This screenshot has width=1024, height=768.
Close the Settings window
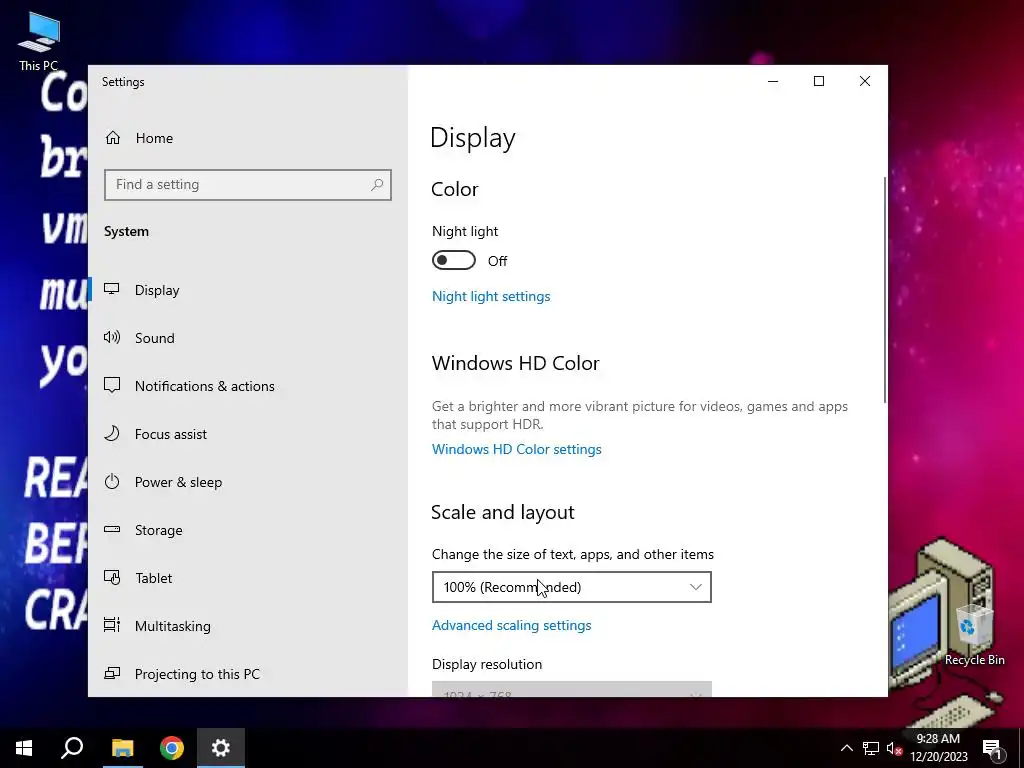[865, 81]
